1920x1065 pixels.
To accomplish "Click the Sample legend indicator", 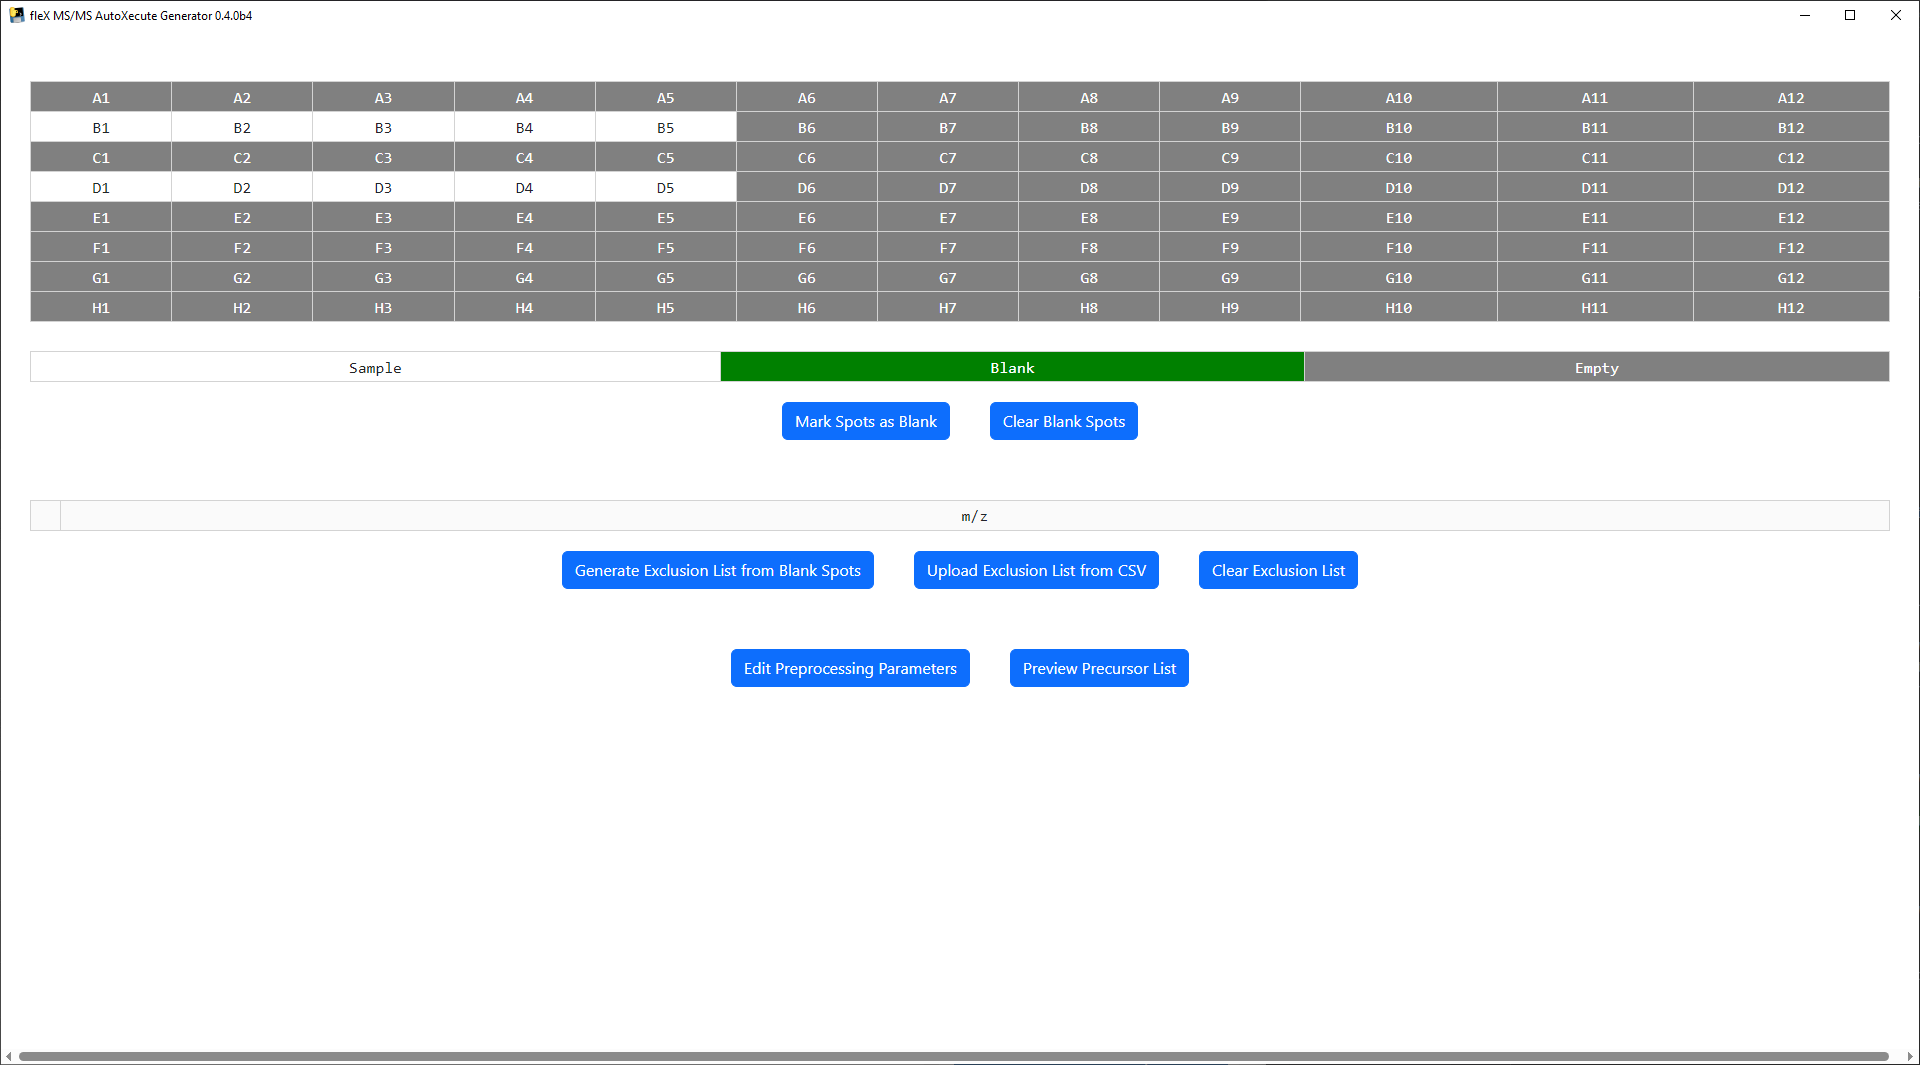I will [374, 367].
